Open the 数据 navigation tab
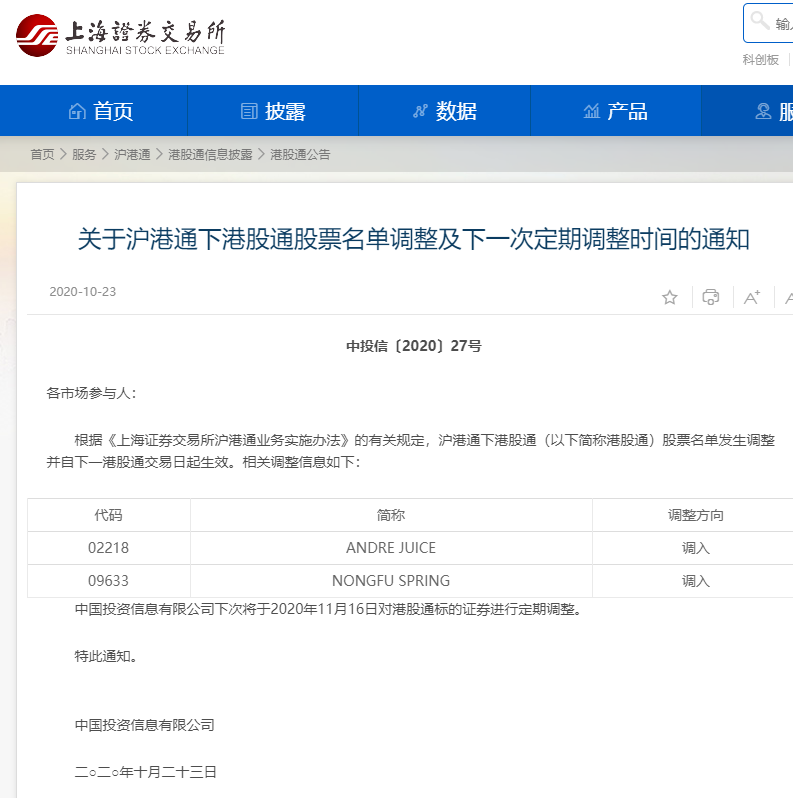The image size is (793, 798). 445,111
